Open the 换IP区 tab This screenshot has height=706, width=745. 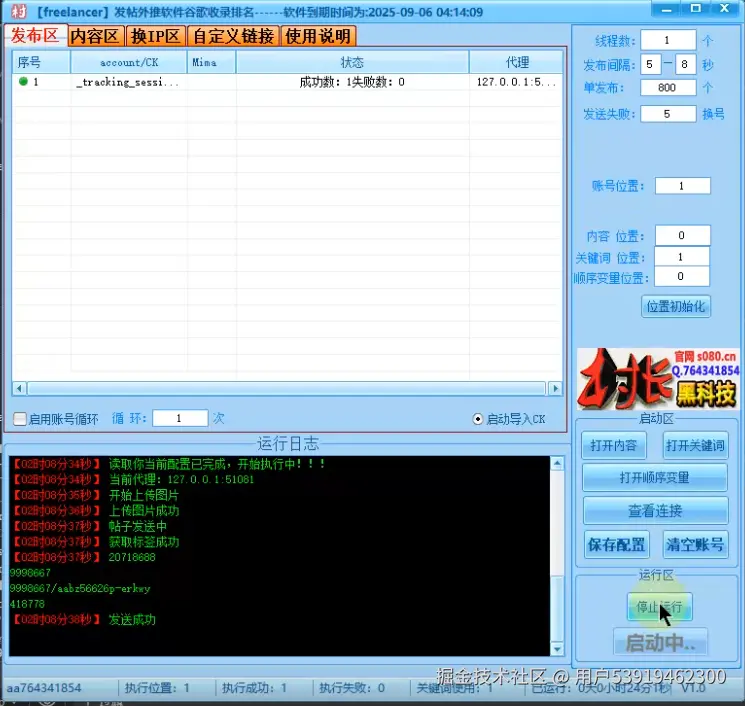click(155, 36)
